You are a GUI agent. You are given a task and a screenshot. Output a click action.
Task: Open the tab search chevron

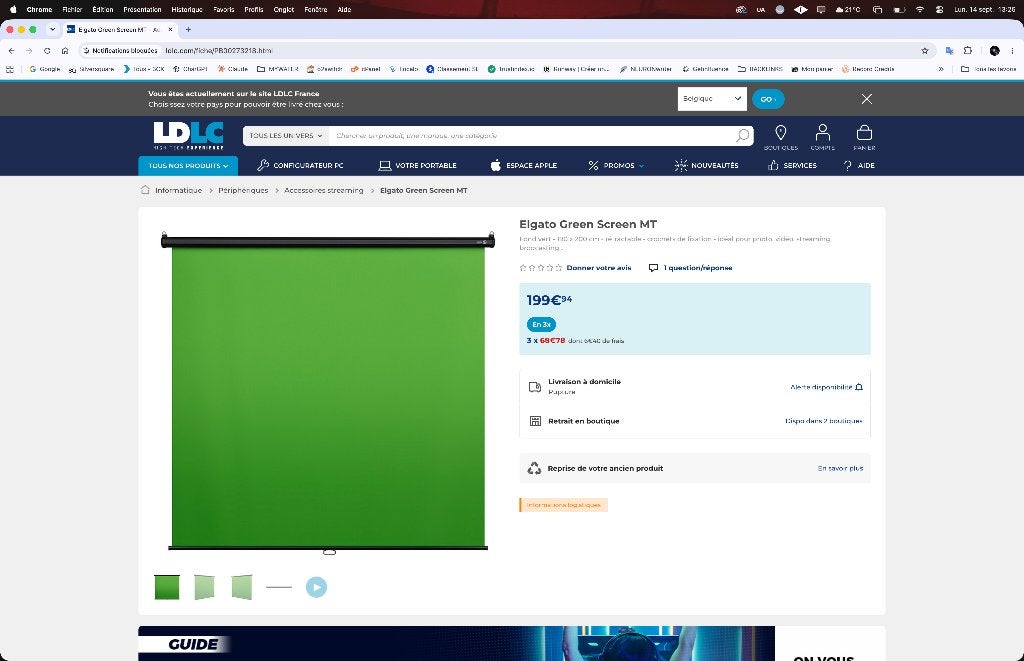coord(52,29)
